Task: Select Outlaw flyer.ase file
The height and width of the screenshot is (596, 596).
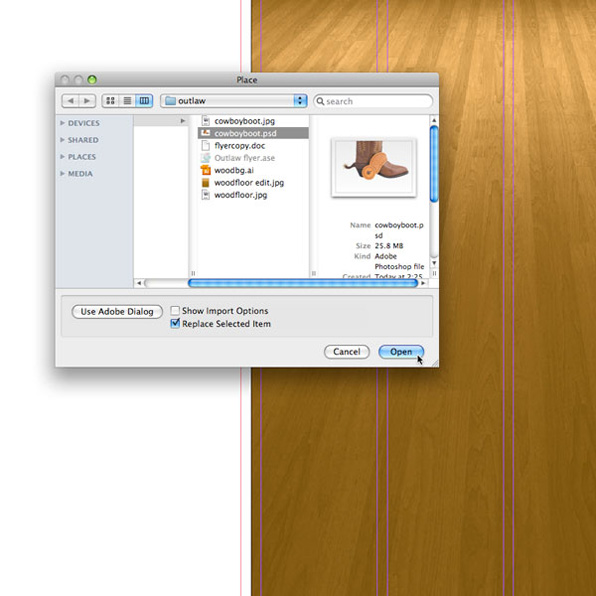Action: coord(253,158)
